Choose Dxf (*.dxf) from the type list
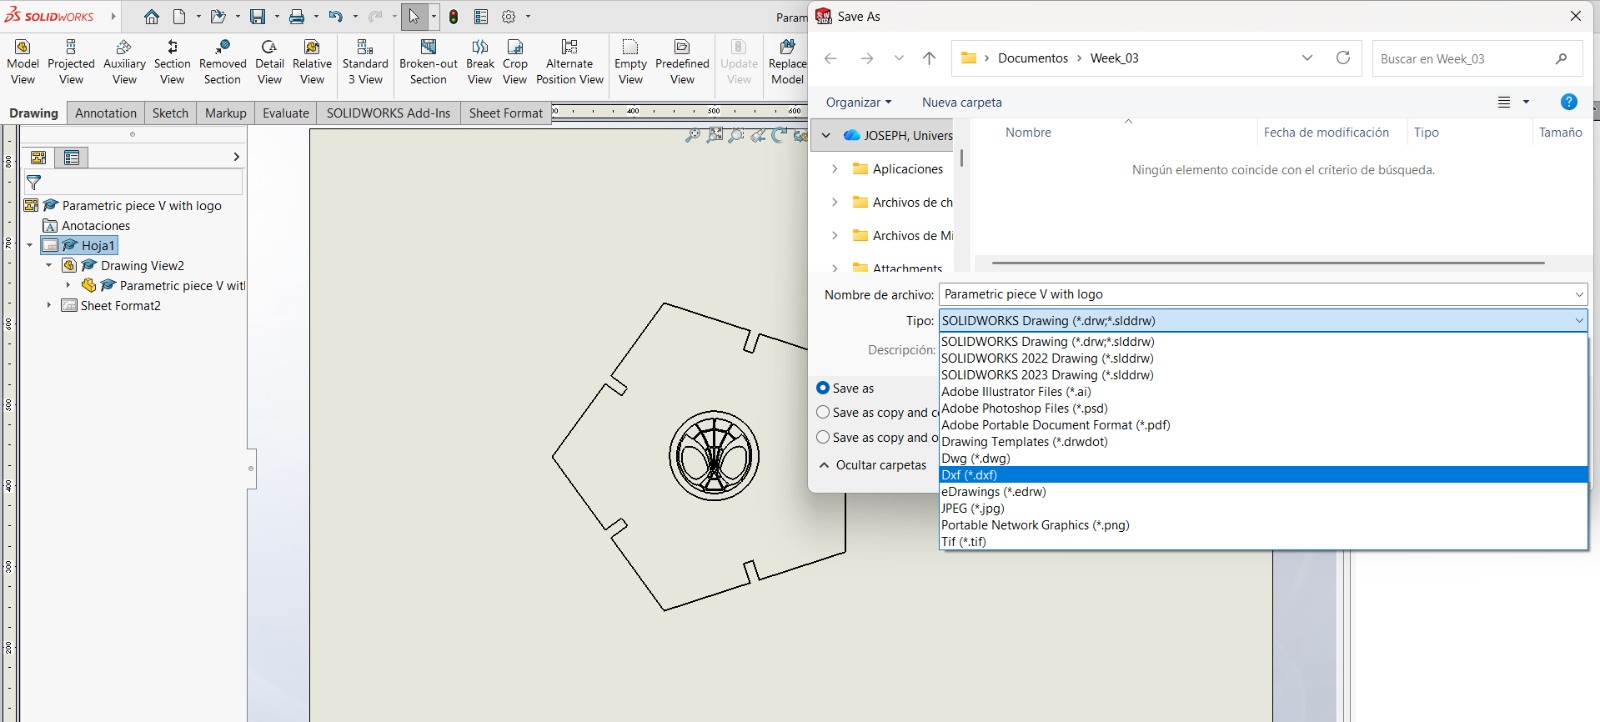The height and width of the screenshot is (722, 1600). point(1264,475)
